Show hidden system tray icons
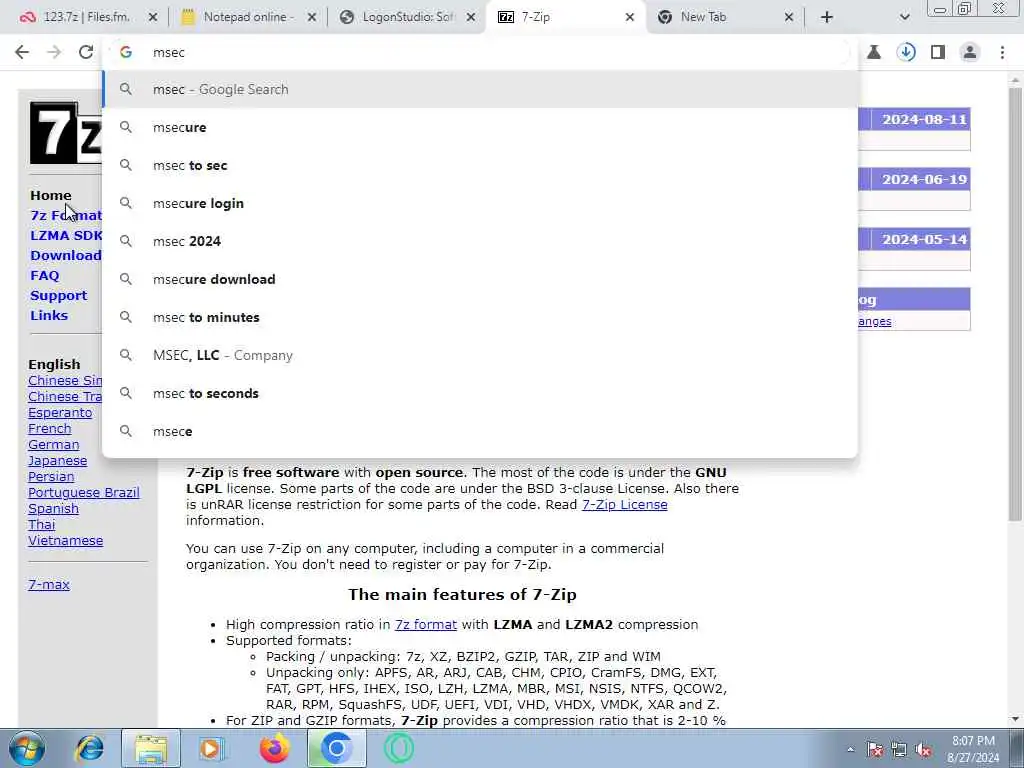 click(850, 750)
